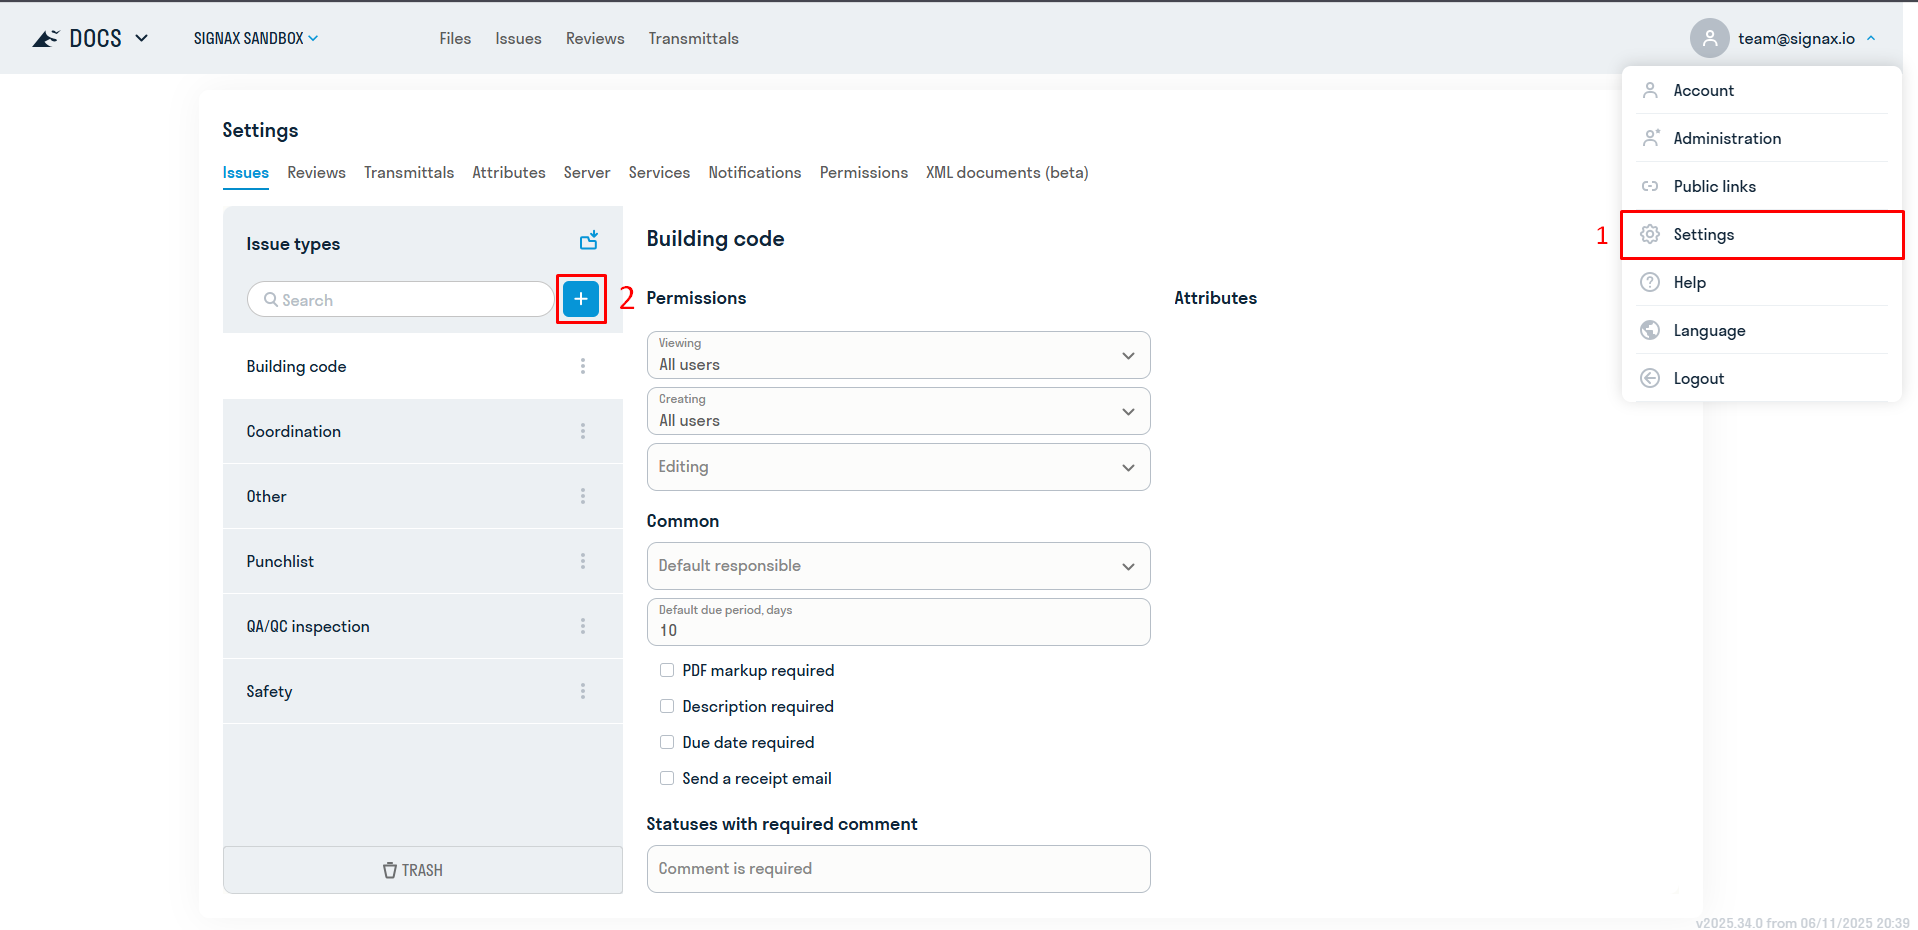Open the TRASH button
The width and height of the screenshot is (1918, 930).
pos(423,870)
